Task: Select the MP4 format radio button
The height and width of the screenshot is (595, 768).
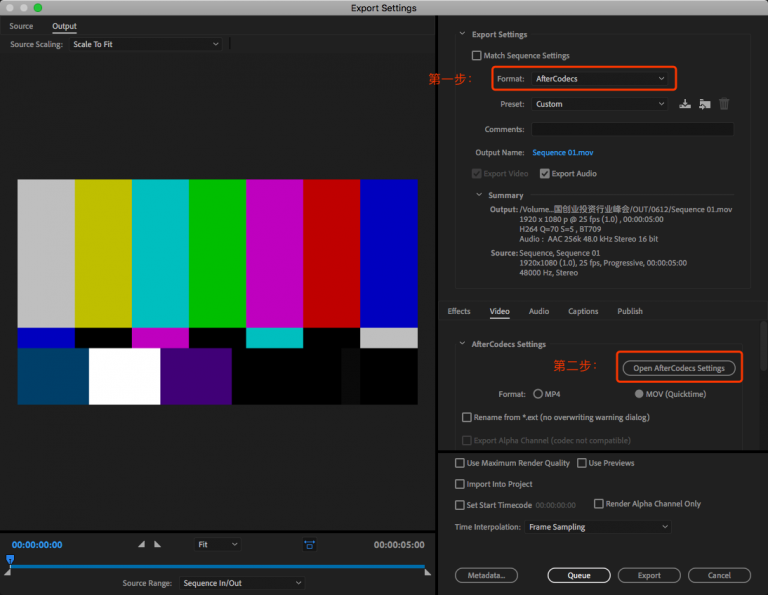Action: coord(538,394)
